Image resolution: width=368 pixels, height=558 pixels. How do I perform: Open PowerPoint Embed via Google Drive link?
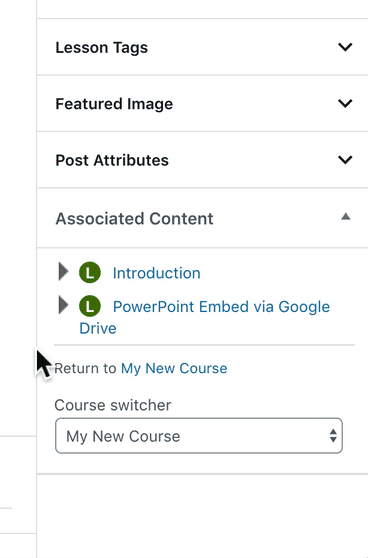(x=205, y=317)
